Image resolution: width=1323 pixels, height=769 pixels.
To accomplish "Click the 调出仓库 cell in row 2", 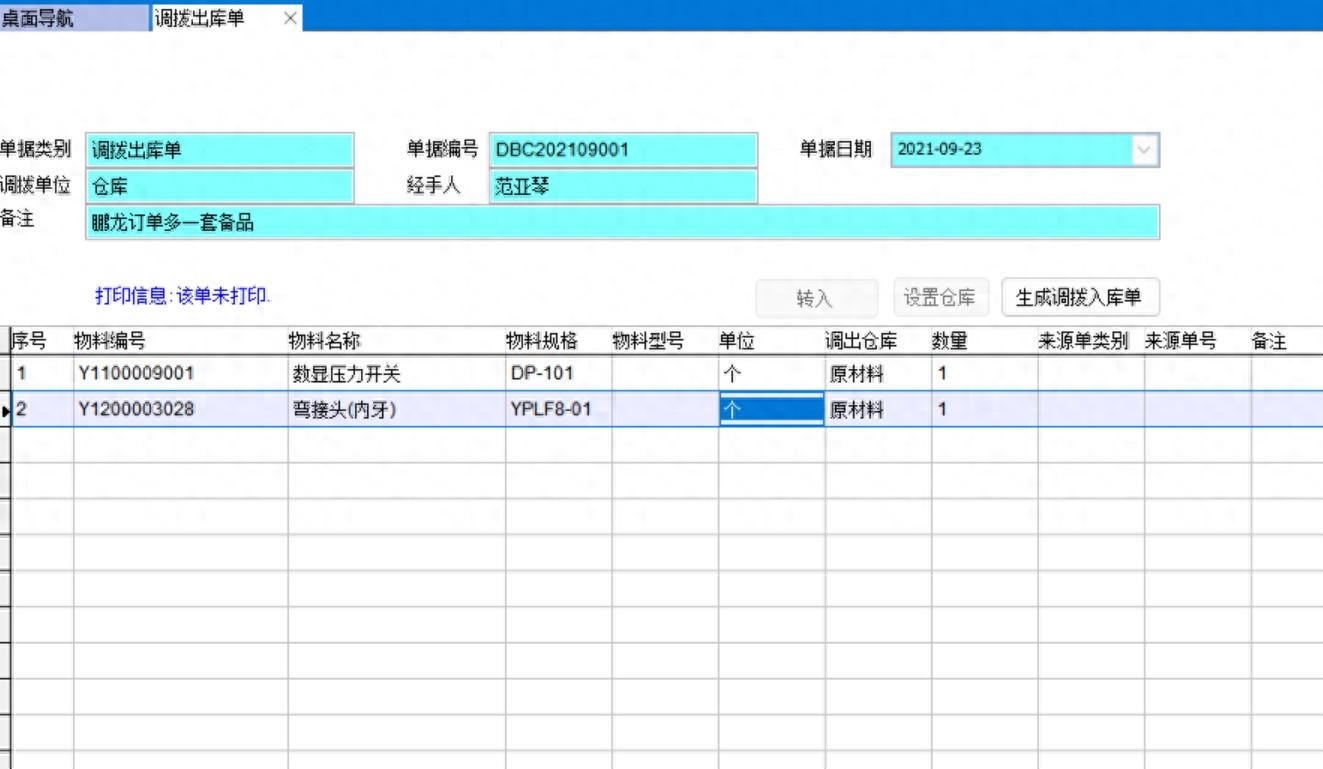I will click(x=877, y=410).
